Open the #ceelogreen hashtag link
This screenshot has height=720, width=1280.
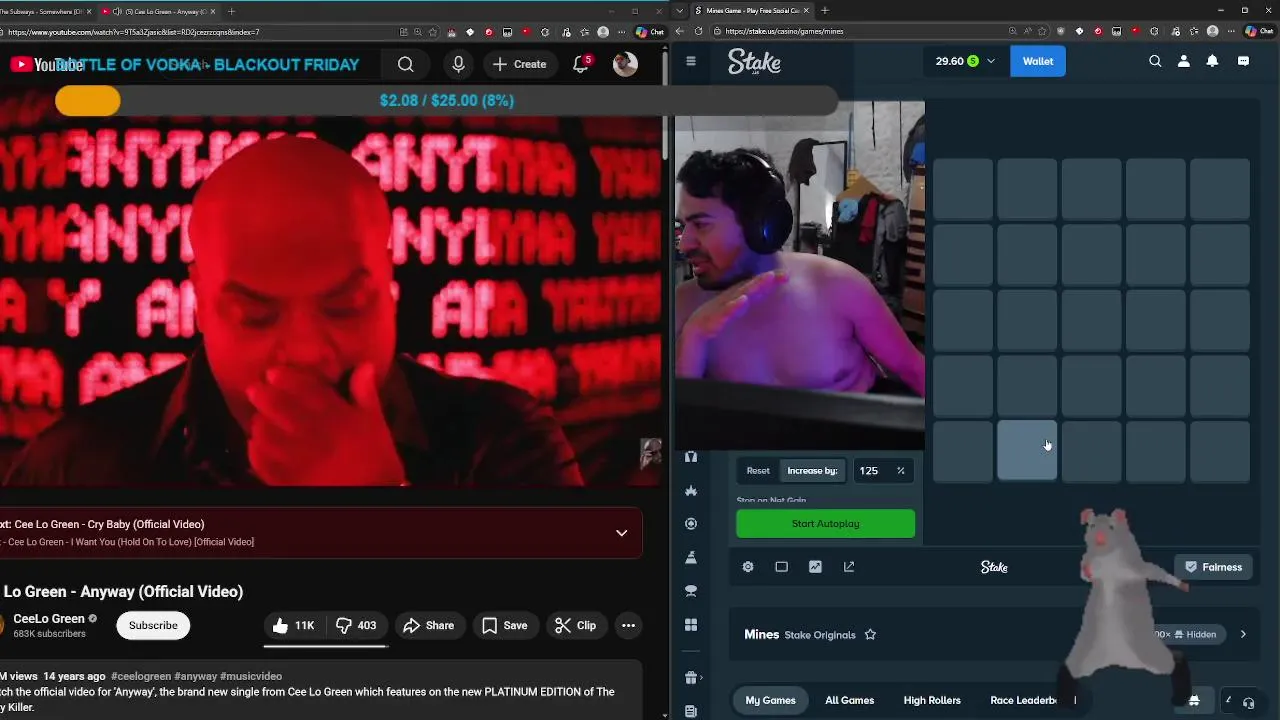click(x=140, y=676)
